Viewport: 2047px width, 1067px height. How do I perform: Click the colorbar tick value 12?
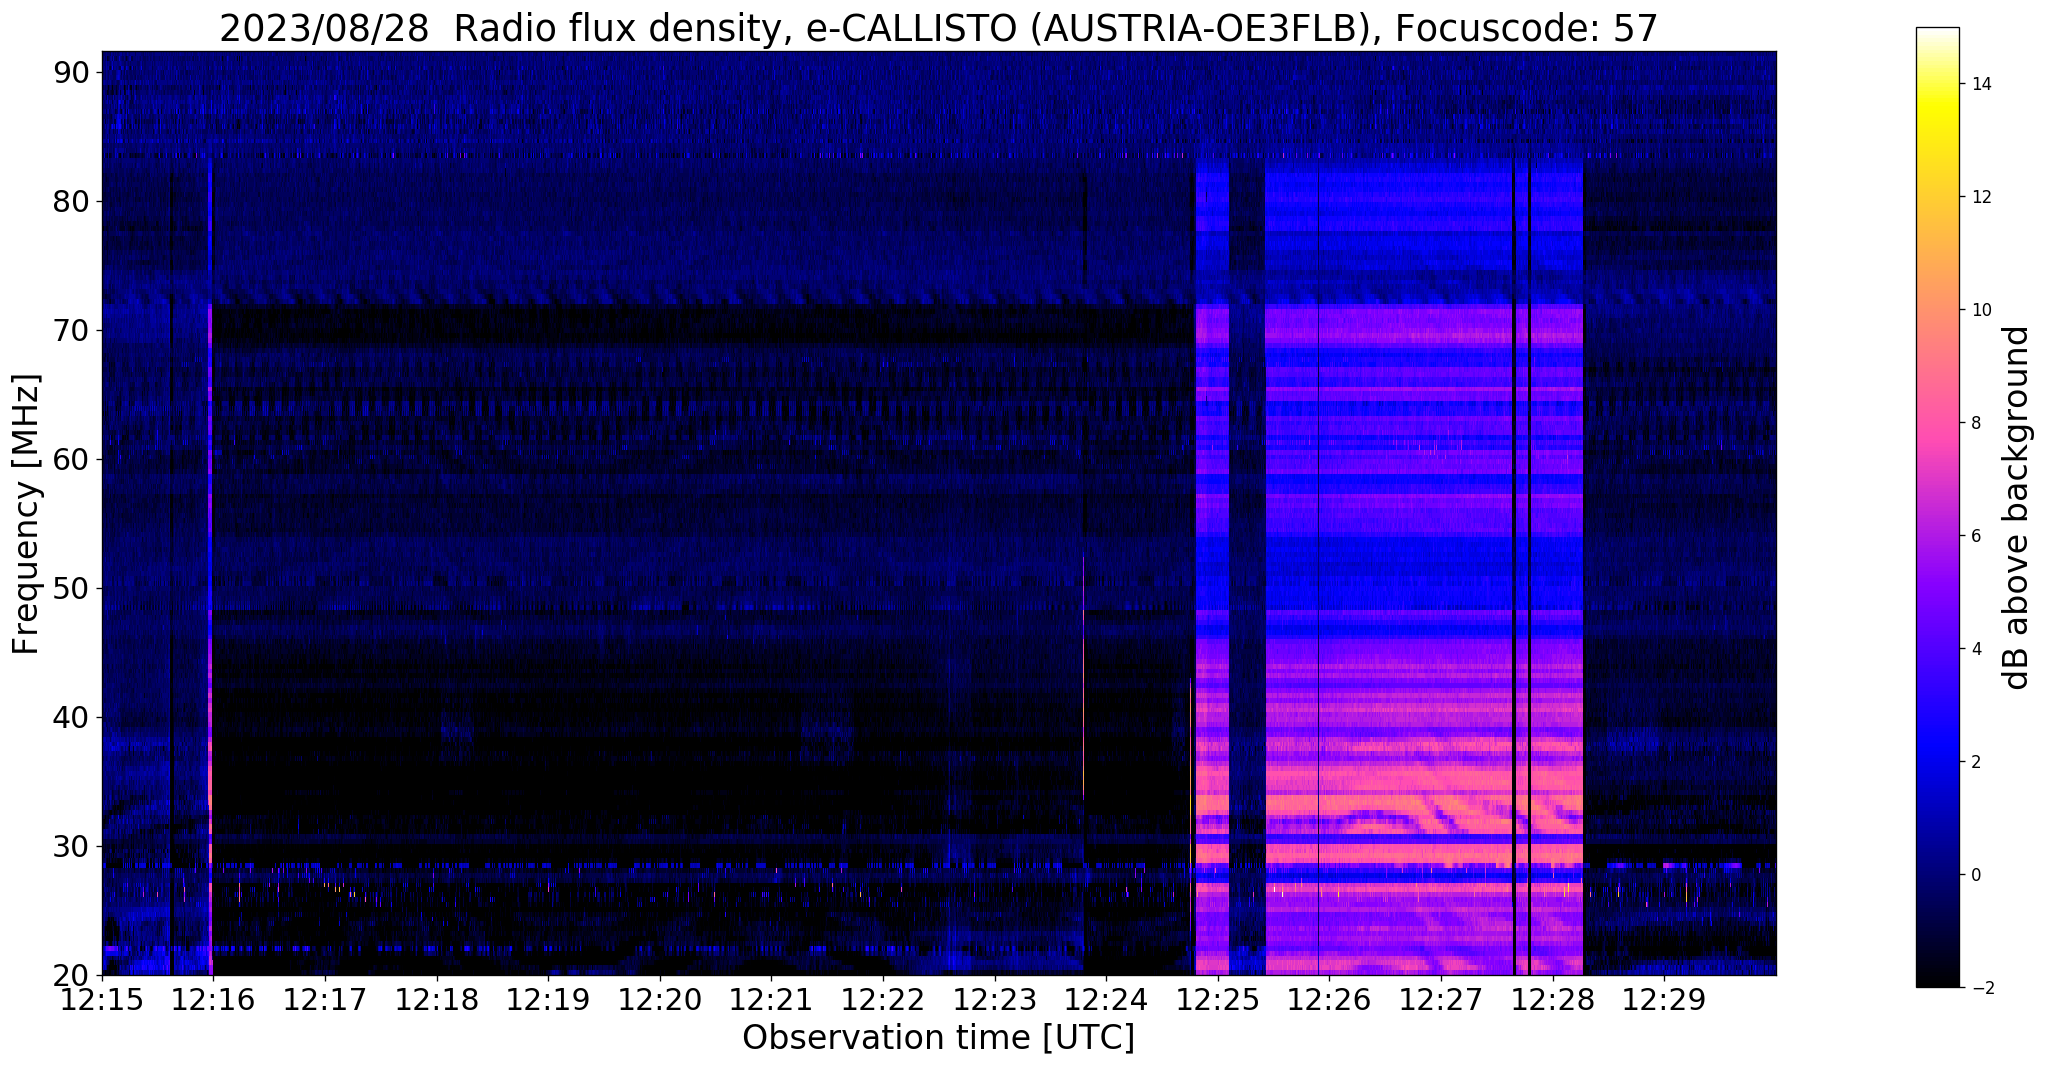1980,197
